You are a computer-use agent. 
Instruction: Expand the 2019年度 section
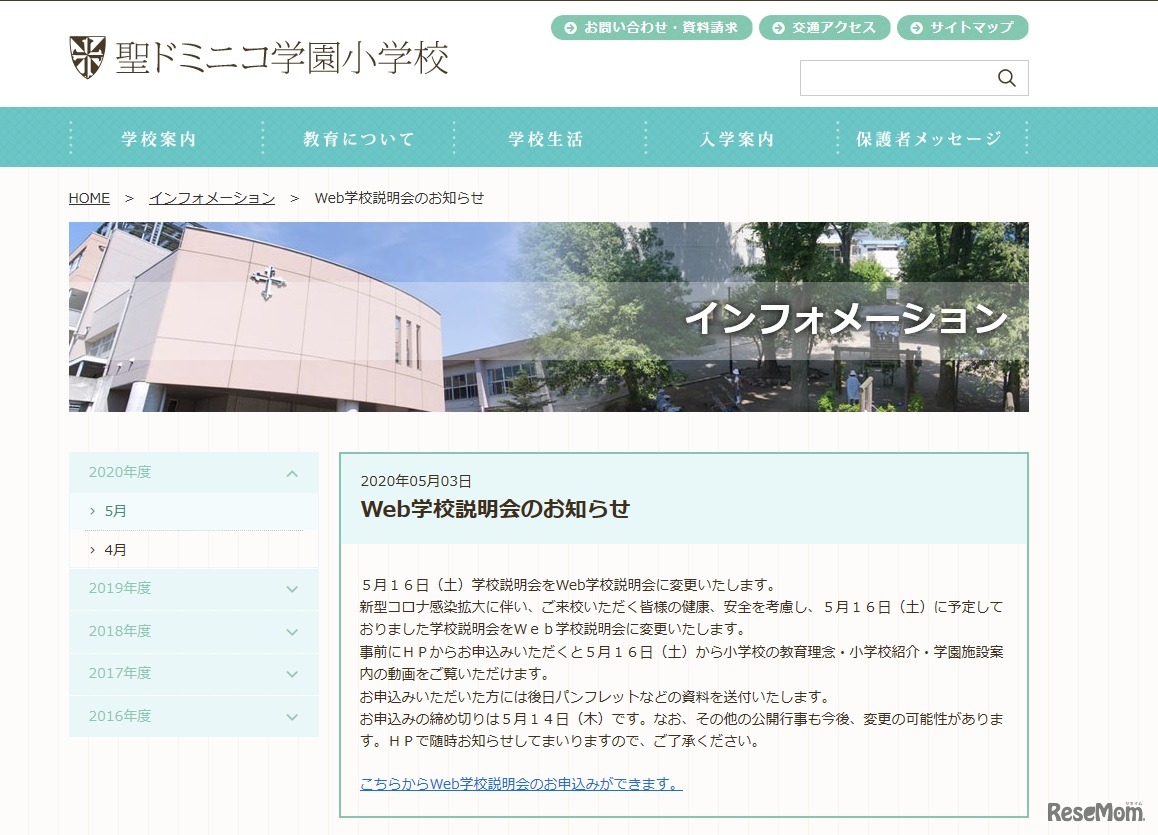[291, 588]
